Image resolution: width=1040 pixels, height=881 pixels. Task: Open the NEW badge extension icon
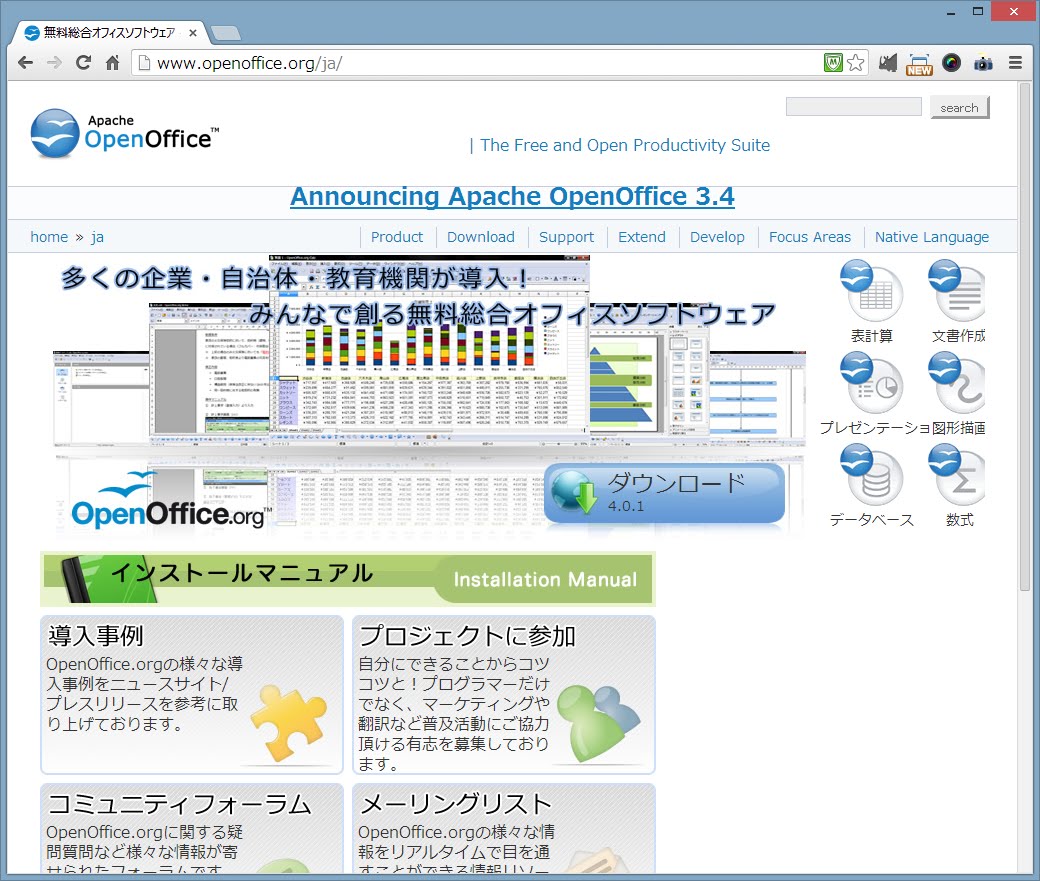coord(919,64)
